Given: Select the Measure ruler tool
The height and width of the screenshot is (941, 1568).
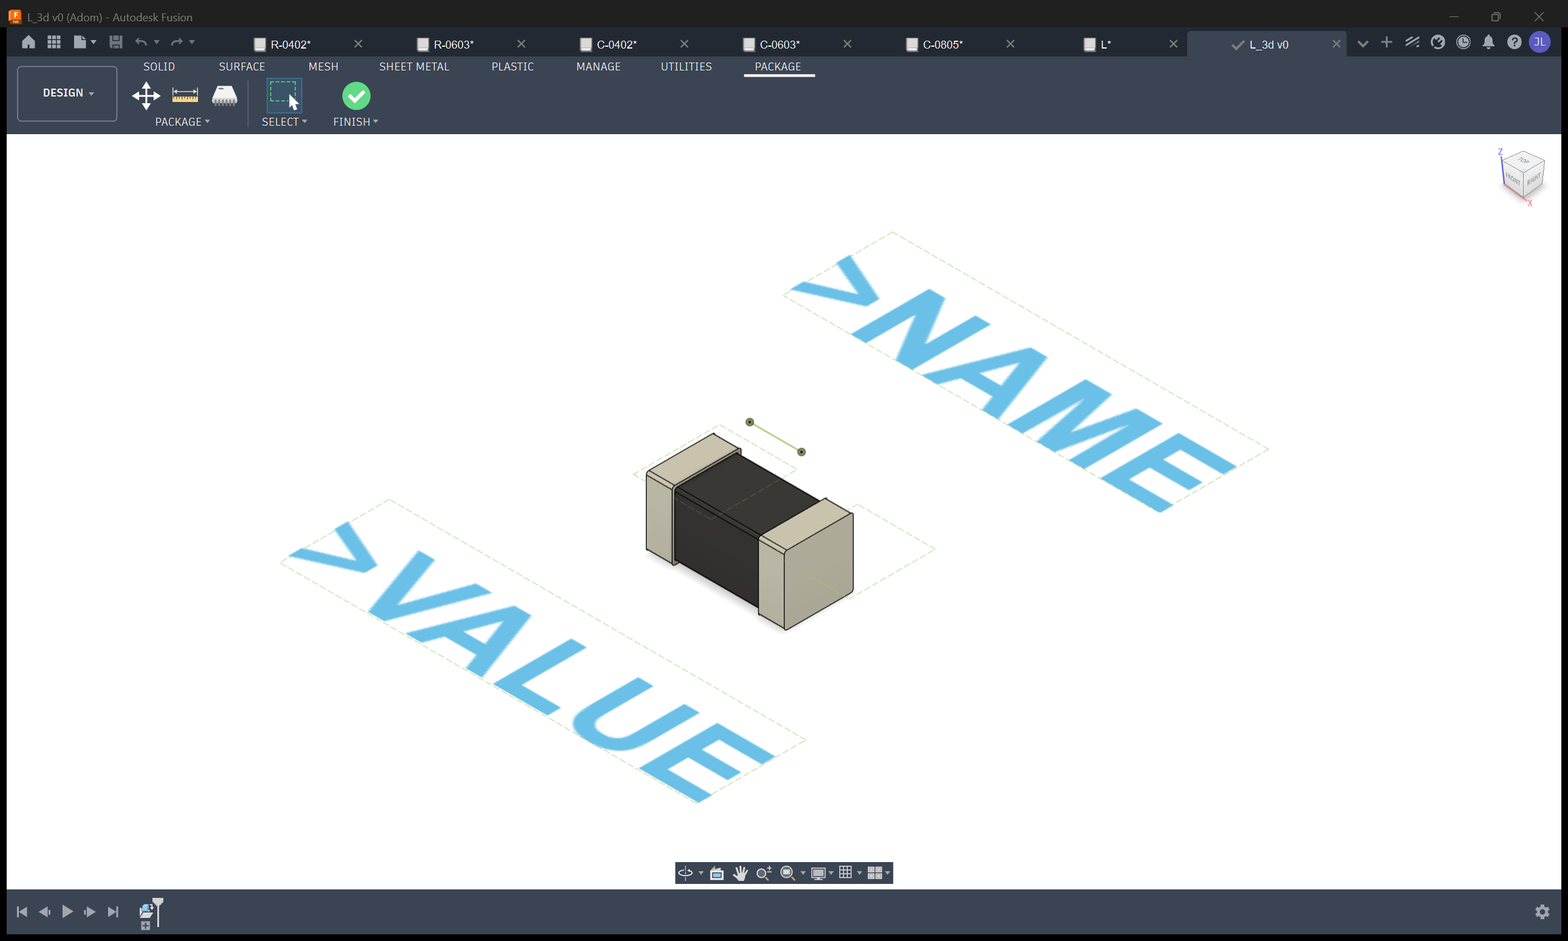Looking at the screenshot, I should (185, 95).
